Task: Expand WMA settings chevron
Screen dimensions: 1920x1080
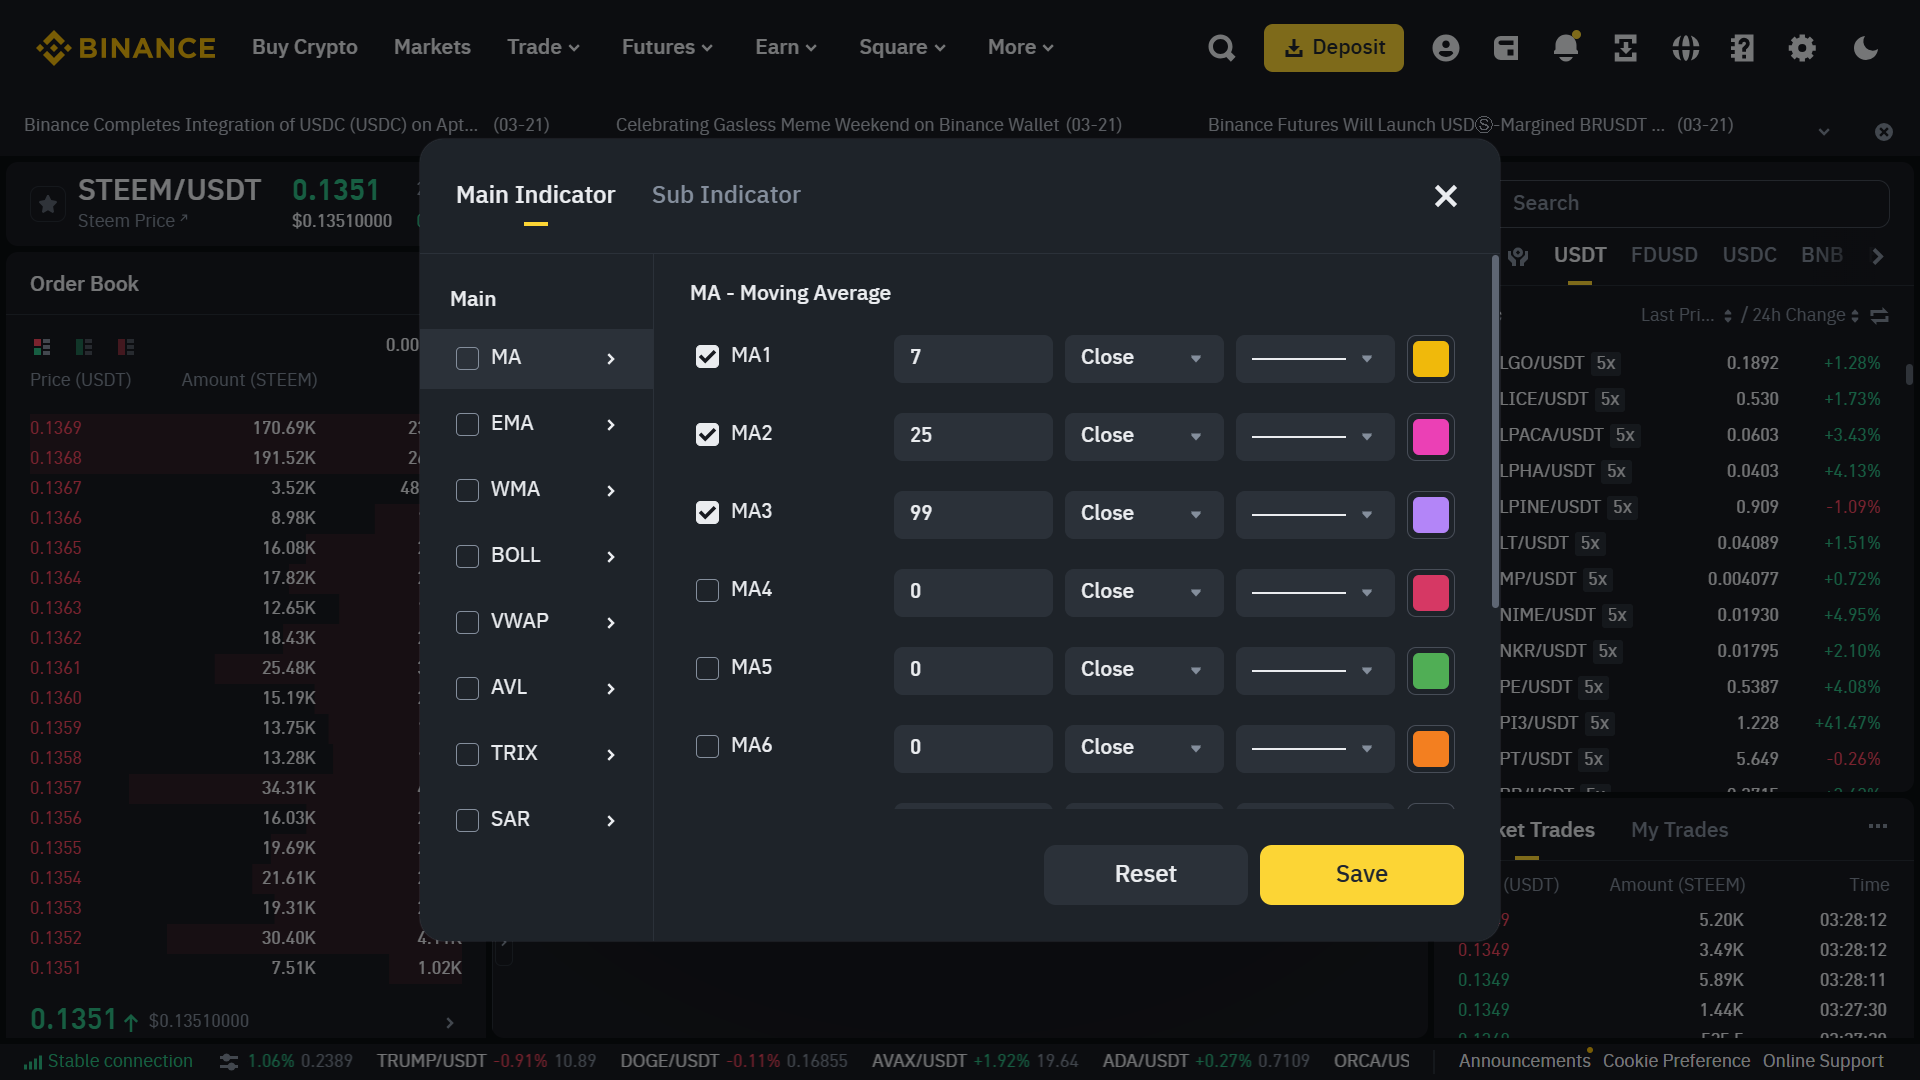Action: pos(611,491)
